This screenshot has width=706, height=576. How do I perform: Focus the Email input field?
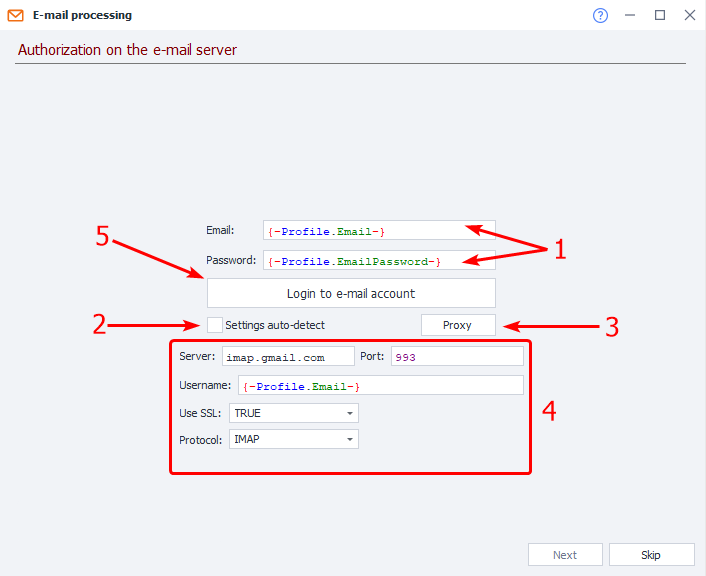pyautogui.click(x=378, y=231)
